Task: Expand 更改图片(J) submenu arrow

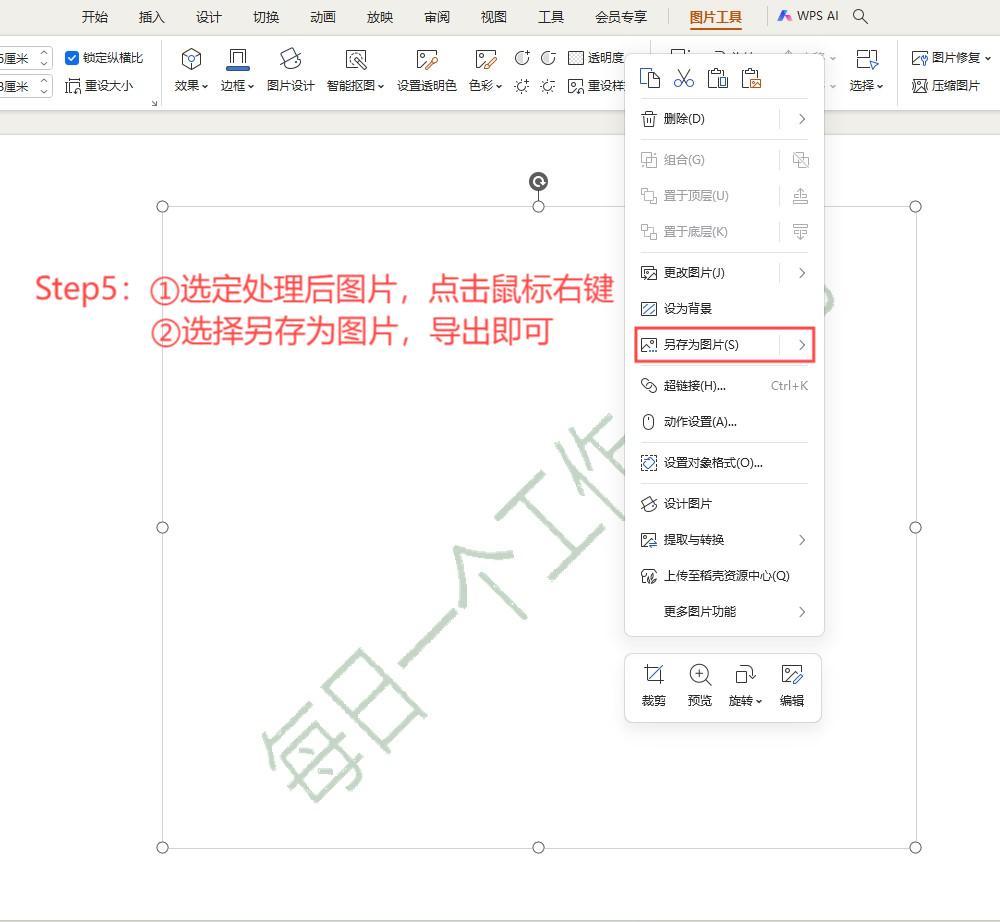Action: (802, 273)
